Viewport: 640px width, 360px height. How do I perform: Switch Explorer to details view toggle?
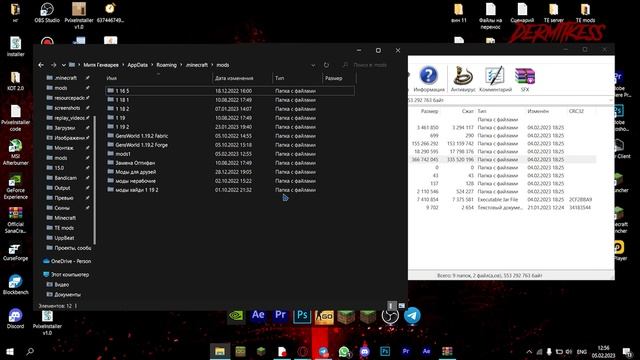[391, 305]
